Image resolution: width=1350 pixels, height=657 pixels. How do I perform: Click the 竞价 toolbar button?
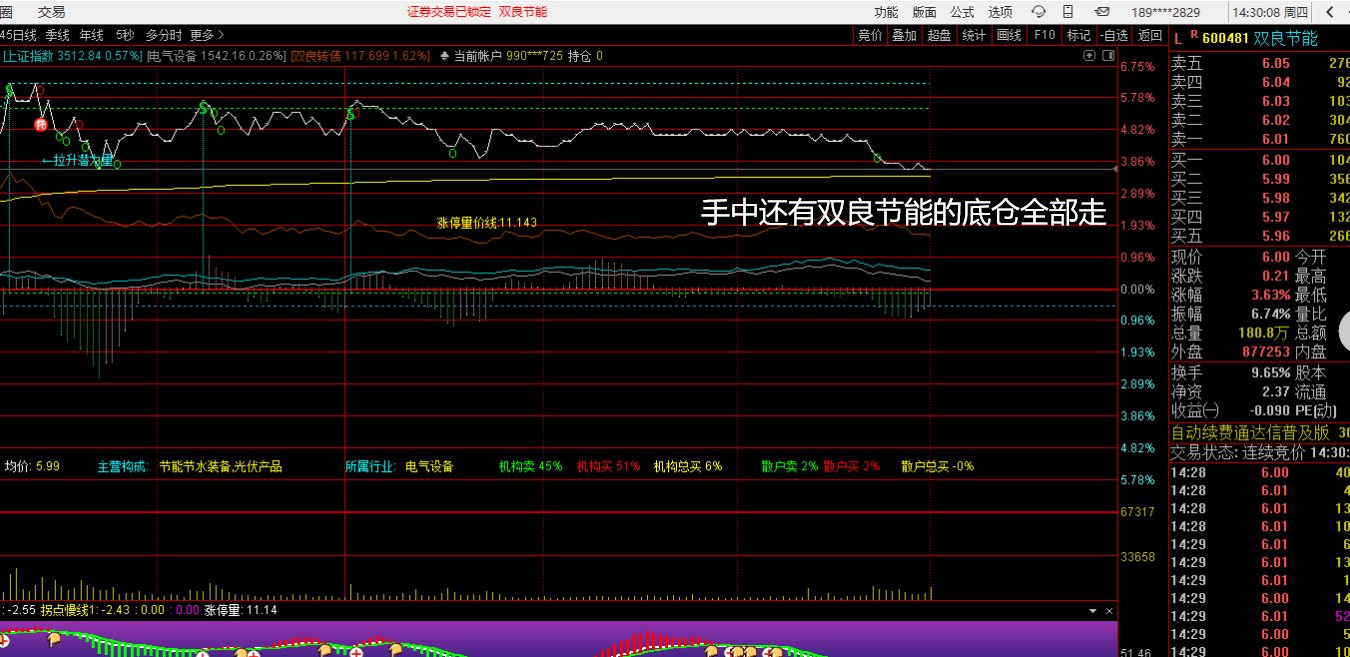click(x=870, y=35)
